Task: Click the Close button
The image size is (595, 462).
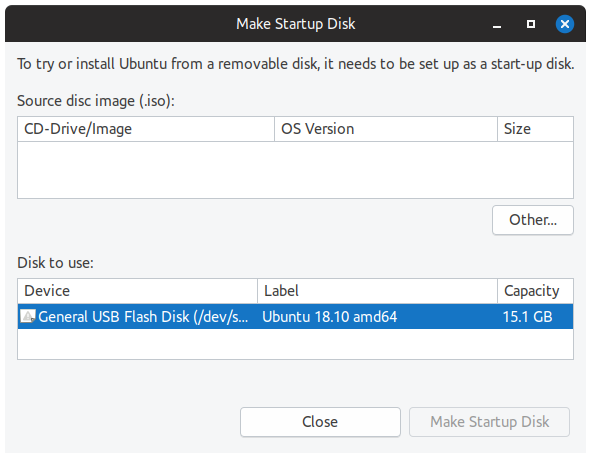Action: point(320,422)
